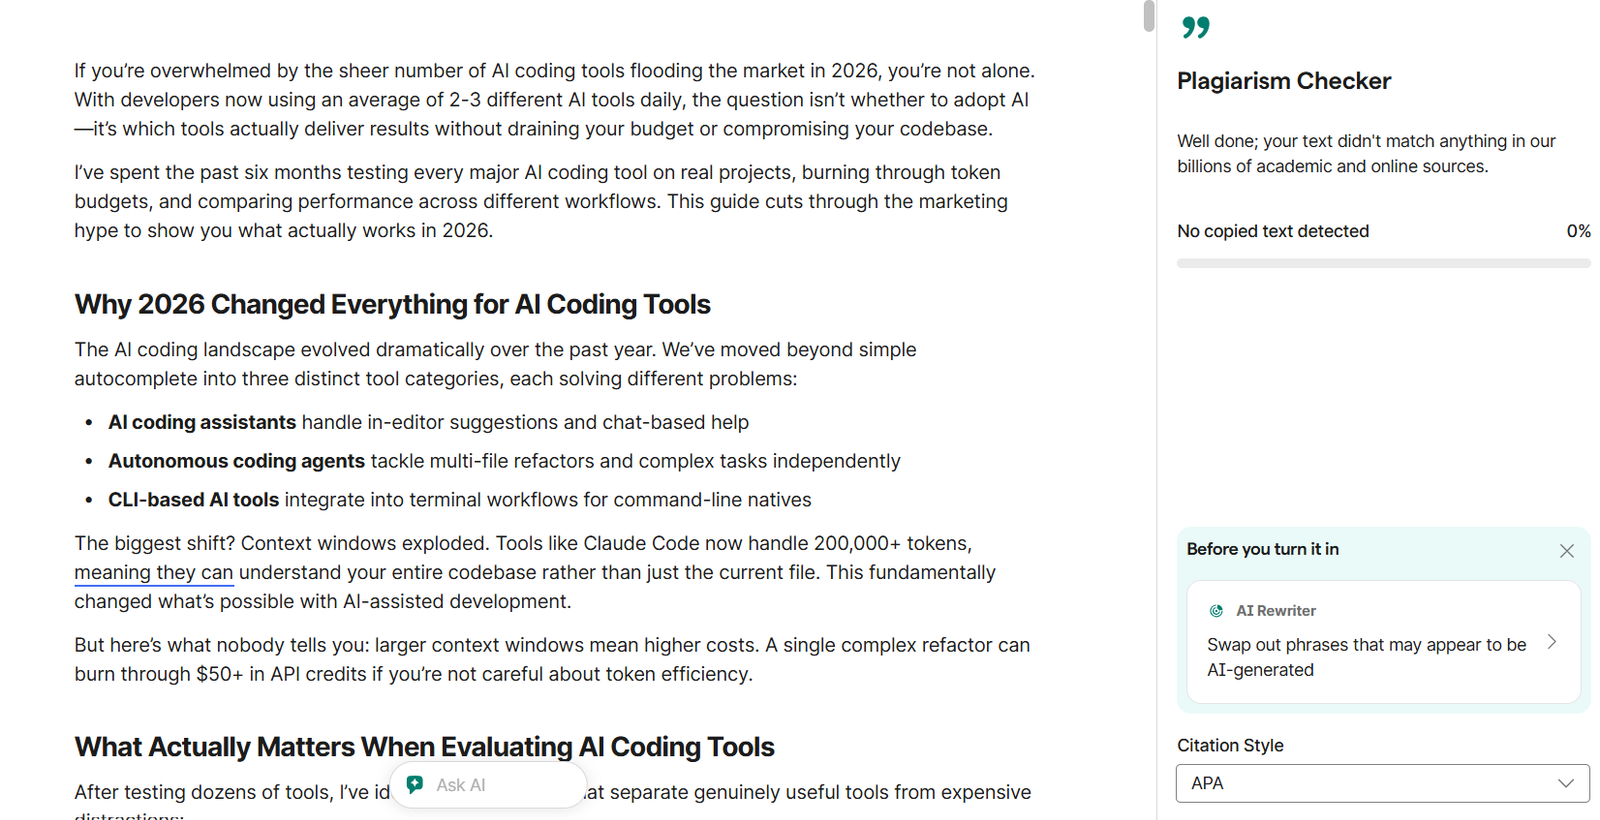
Task: Click the "What Actually Matters When Evaluating" heading
Action: tap(424, 747)
